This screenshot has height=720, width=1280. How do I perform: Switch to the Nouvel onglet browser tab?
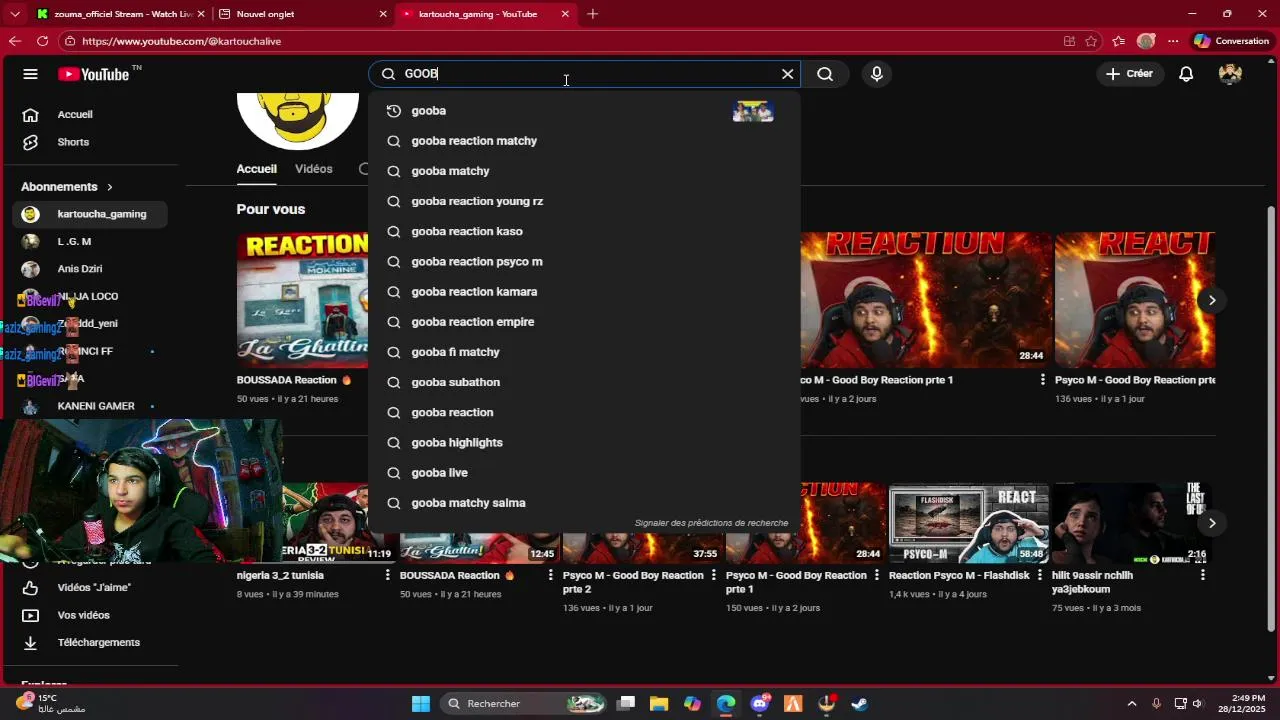(x=302, y=14)
